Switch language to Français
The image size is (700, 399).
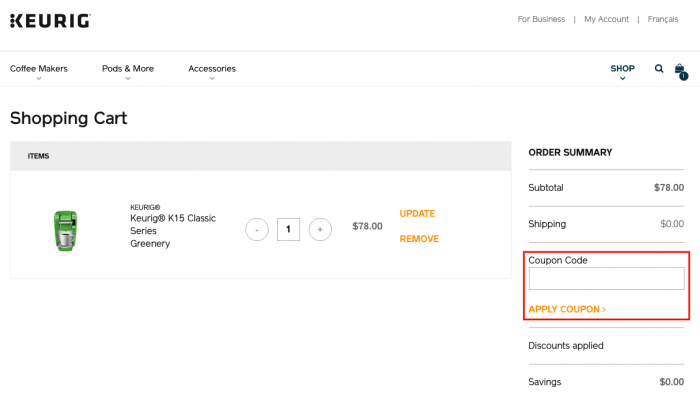(x=662, y=19)
